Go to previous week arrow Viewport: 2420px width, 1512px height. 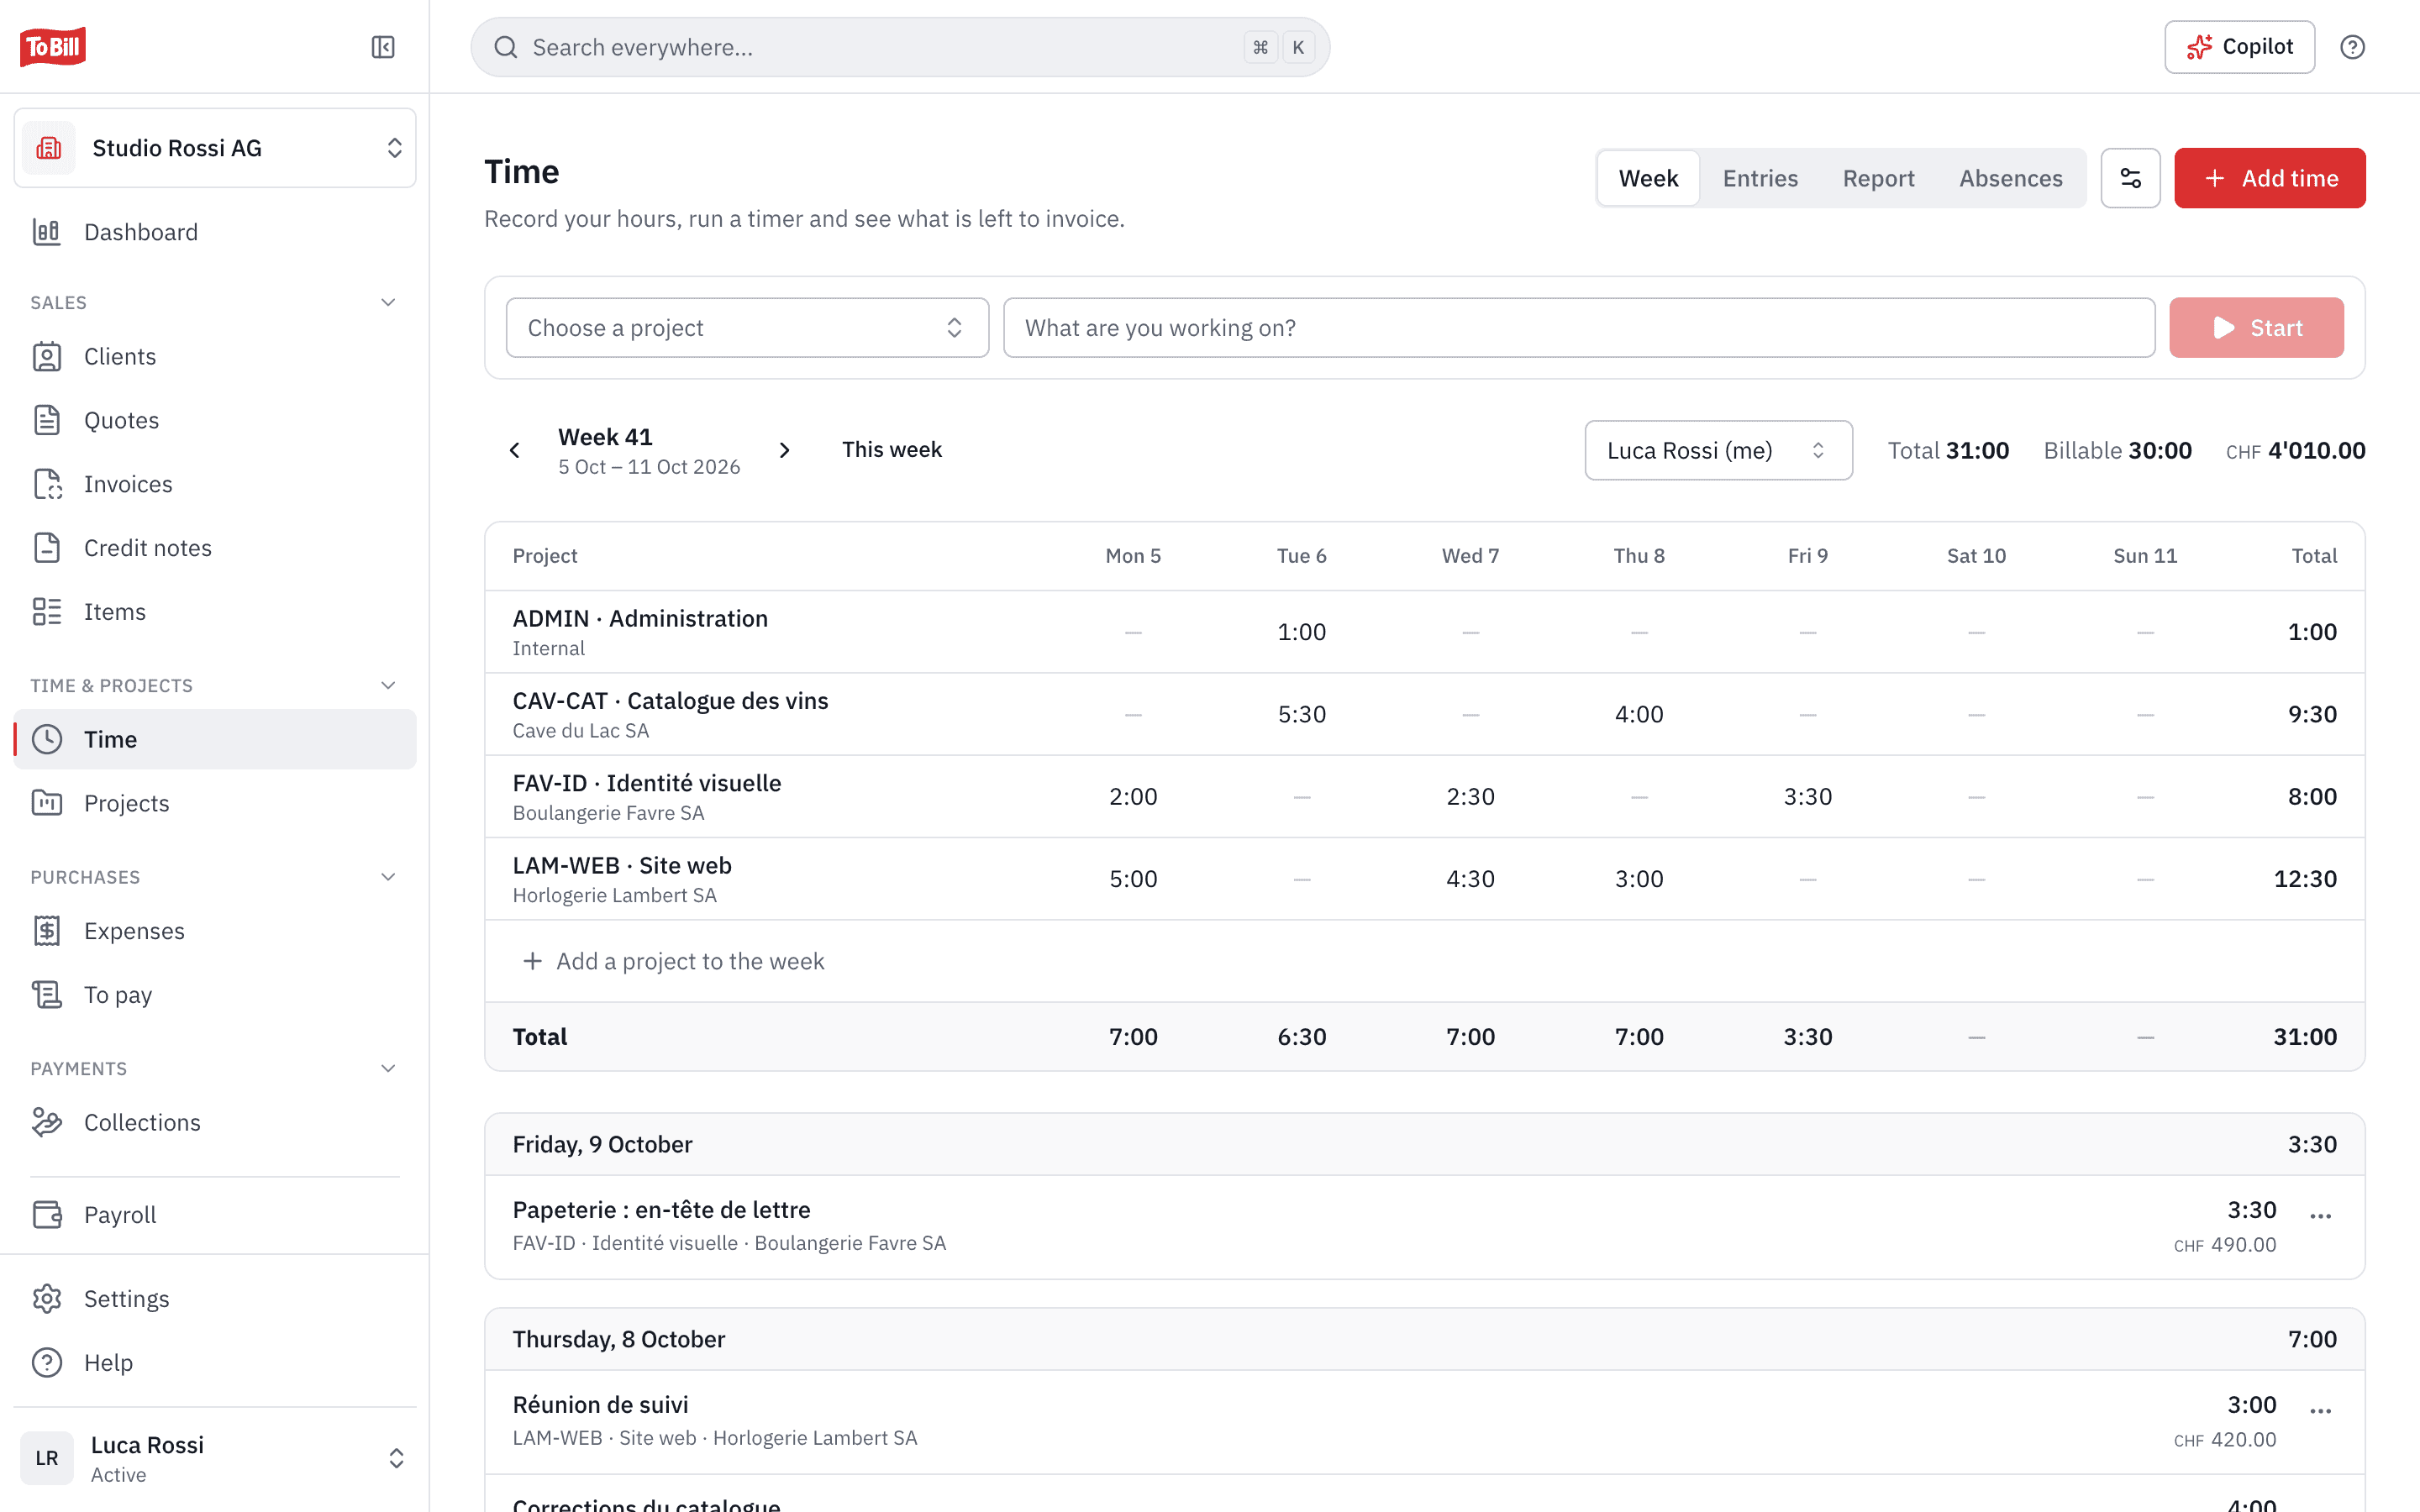click(x=515, y=450)
